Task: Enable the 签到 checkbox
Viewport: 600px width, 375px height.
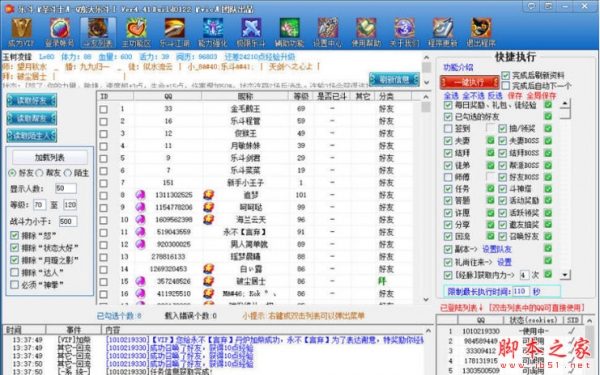Action: (448, 129)
